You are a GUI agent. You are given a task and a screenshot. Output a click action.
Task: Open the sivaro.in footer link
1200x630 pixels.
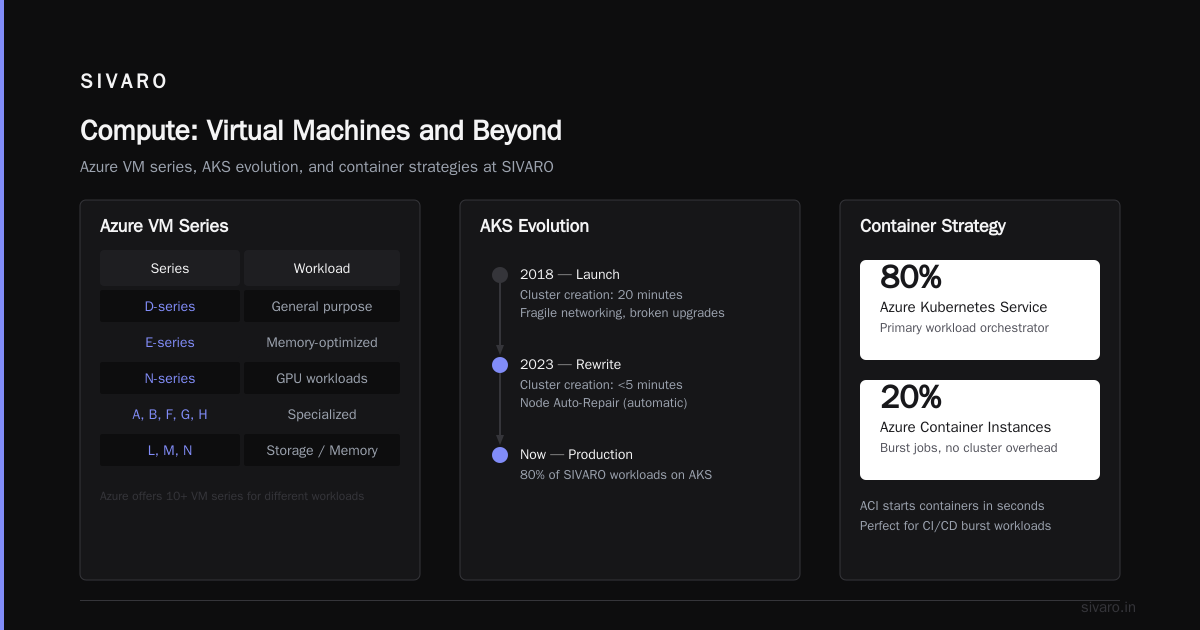[1108, 607]
